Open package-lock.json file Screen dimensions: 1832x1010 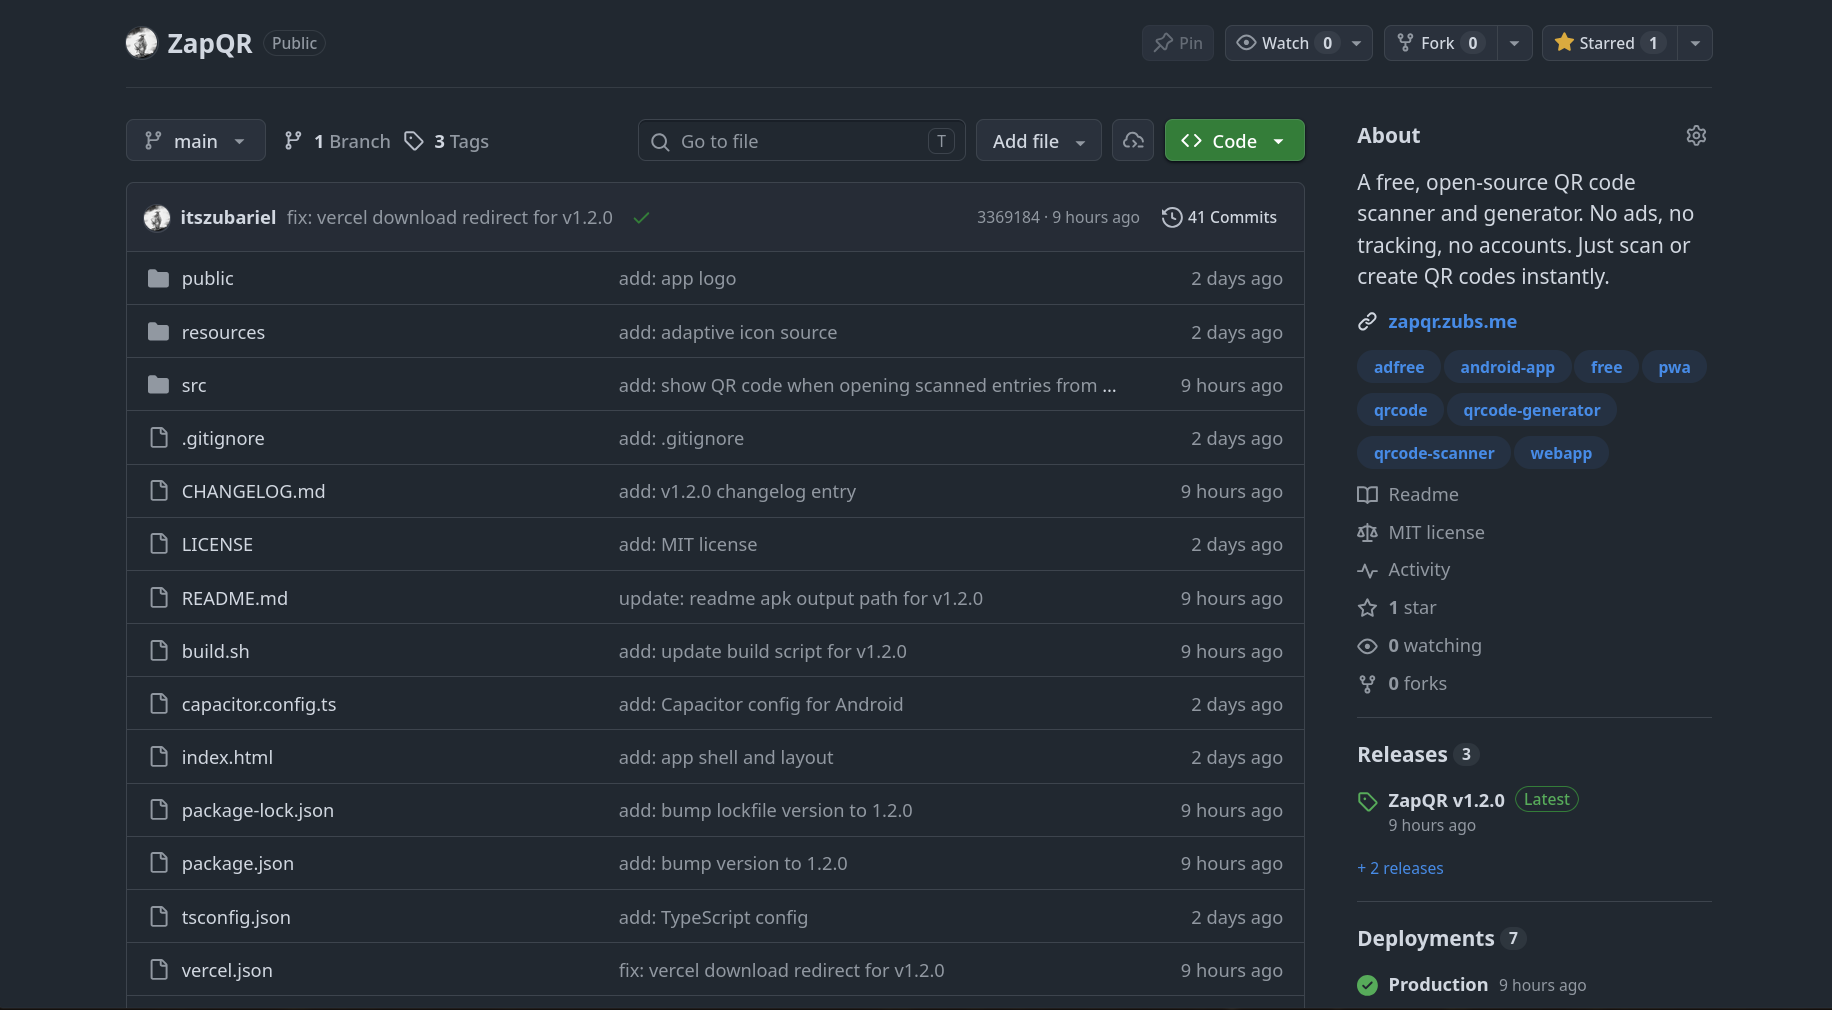(x=258, y=810)
